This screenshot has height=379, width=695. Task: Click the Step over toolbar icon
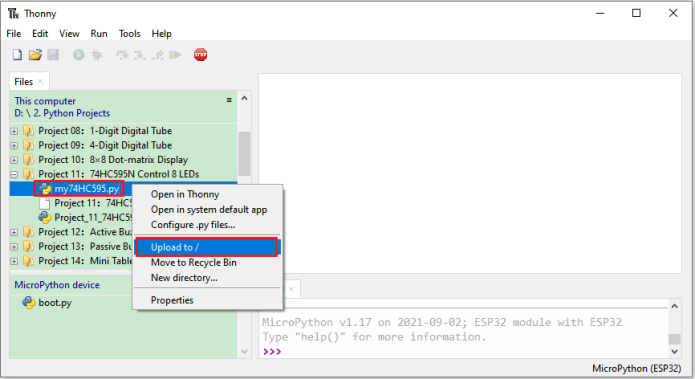(x=121, y=55)
